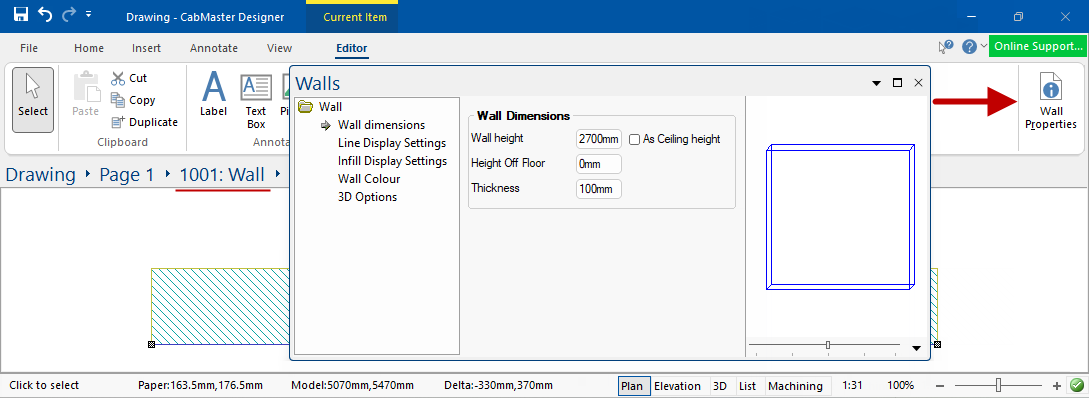Click the Online Support button
The width and height of the screenshot is (1090, 398).
1038,47
